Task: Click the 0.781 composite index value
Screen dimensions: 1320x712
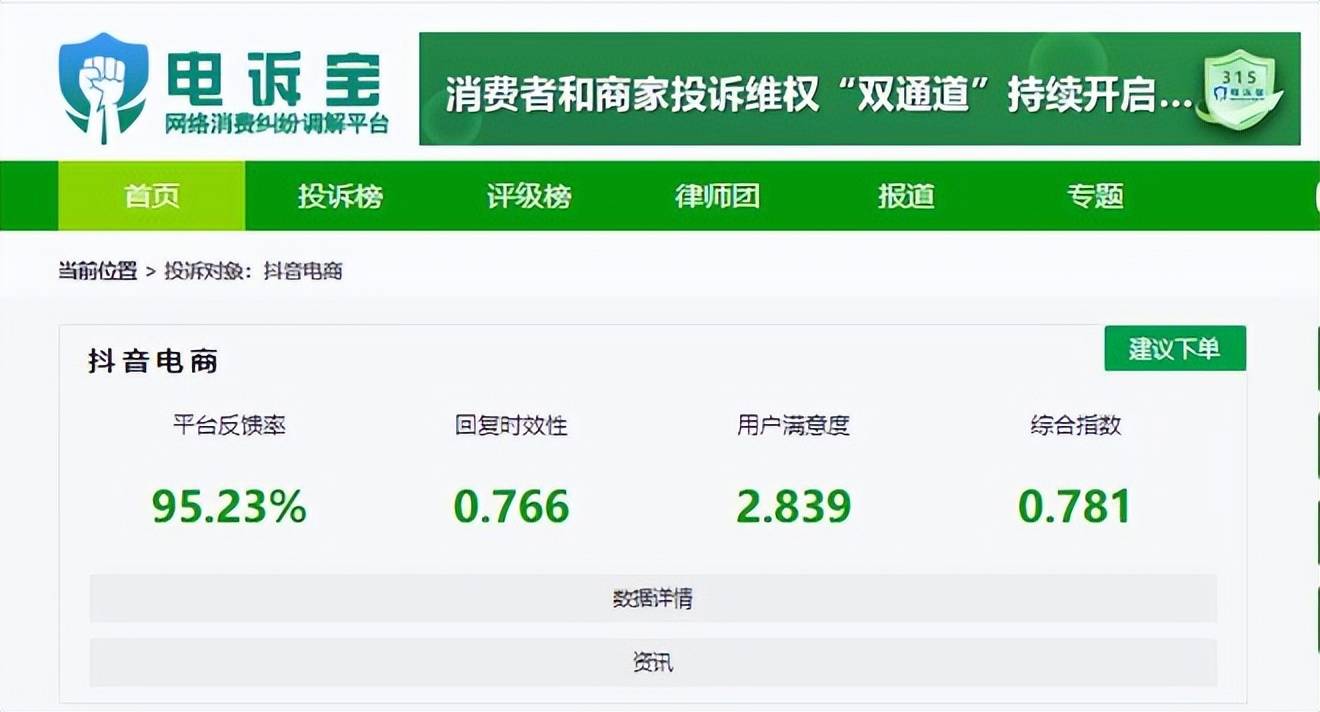Action: [x=1075, y=506]
